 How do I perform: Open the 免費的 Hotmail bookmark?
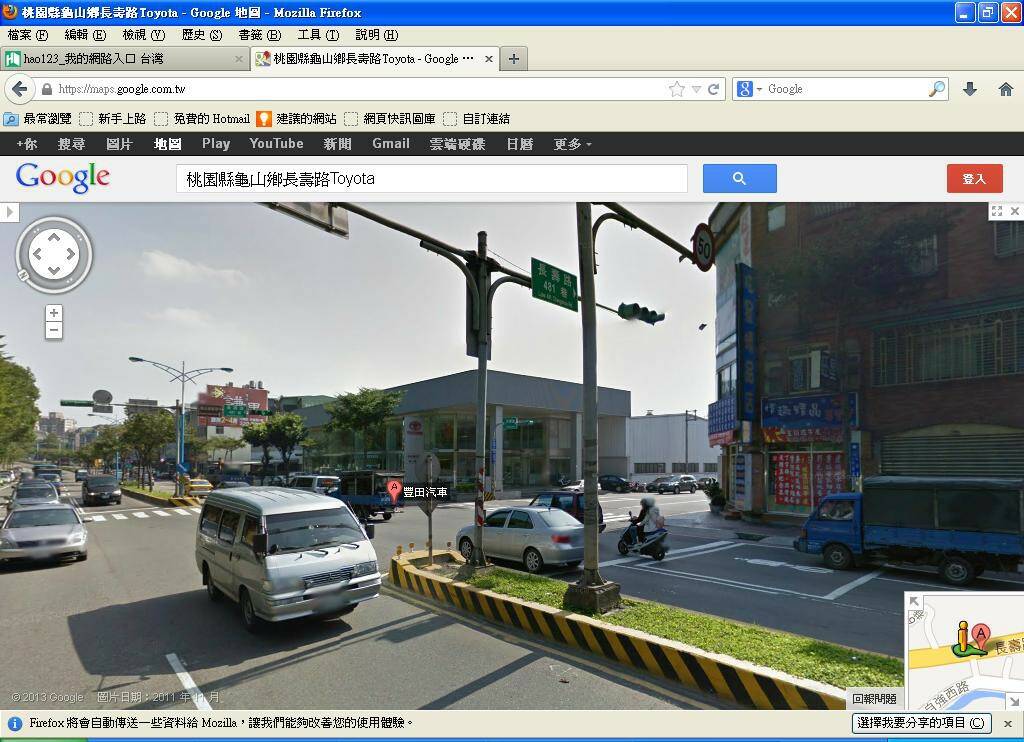tap(202, 119)
